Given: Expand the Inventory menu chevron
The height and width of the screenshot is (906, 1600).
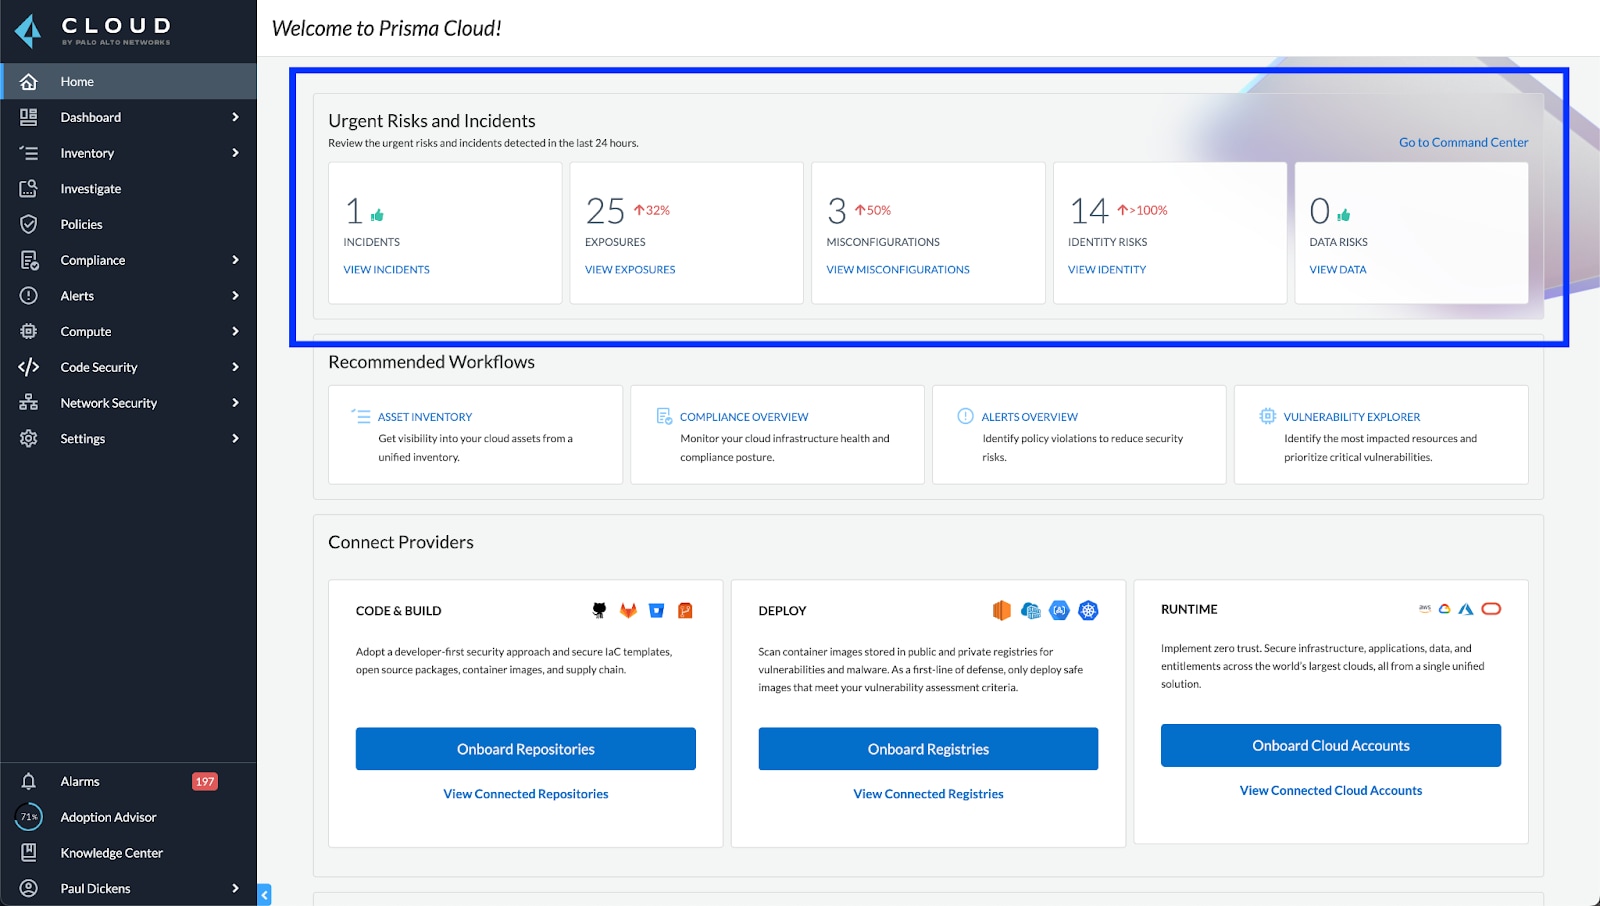Looking at the screenshot, I should [x=235, y=153].
